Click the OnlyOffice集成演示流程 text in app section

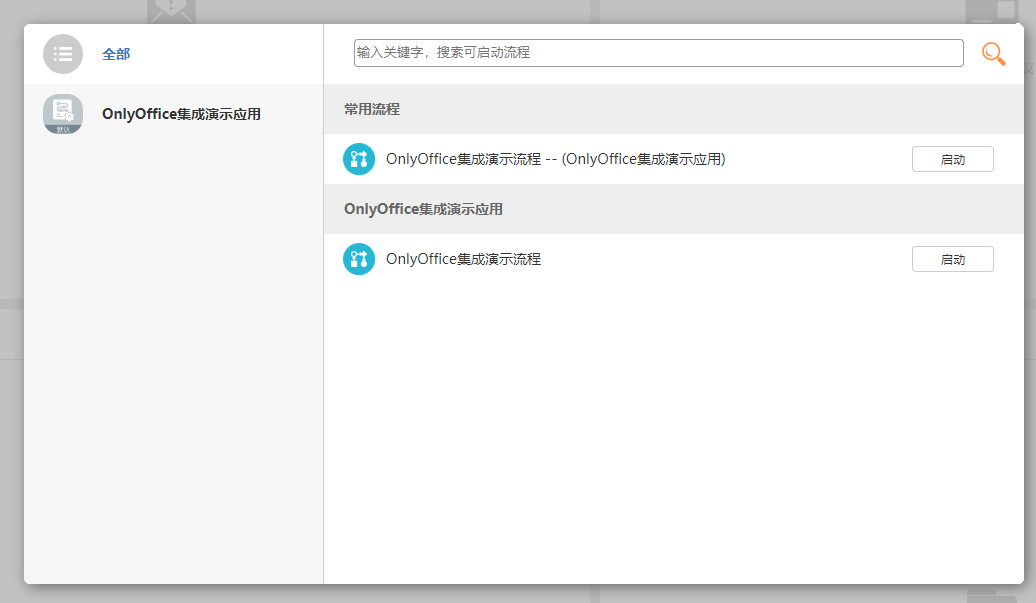click(x=463, y=259)
